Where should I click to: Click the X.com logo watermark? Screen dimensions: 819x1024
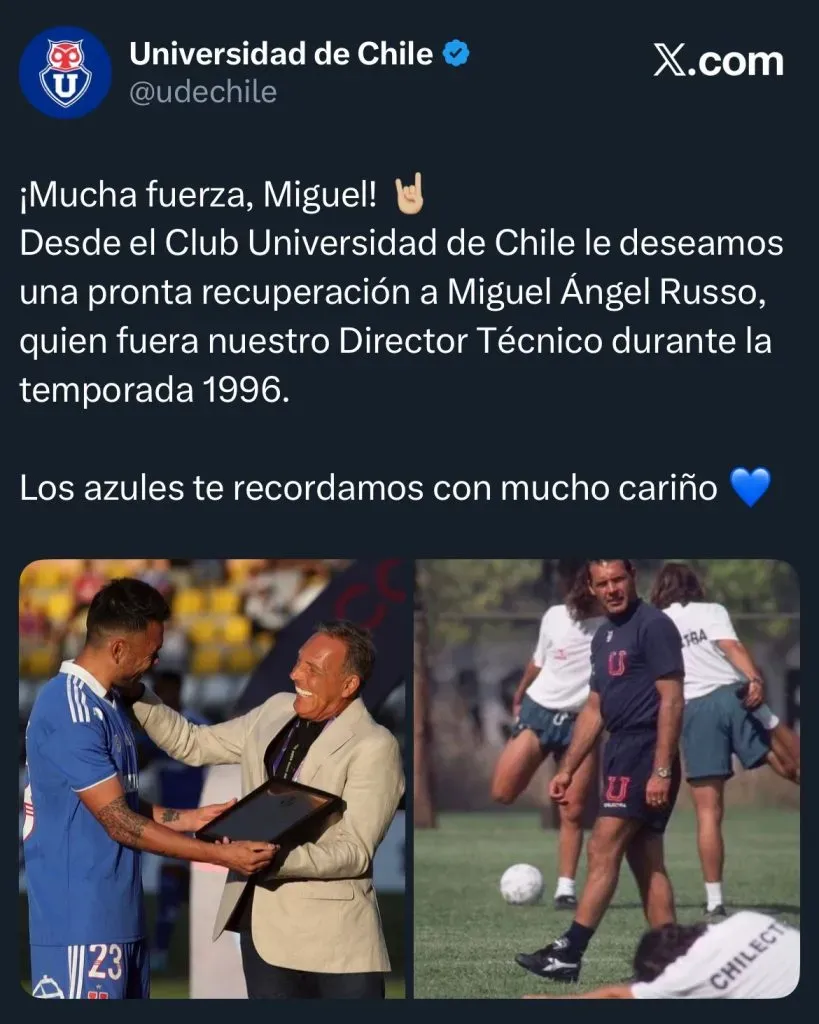(x=718, y=61)
